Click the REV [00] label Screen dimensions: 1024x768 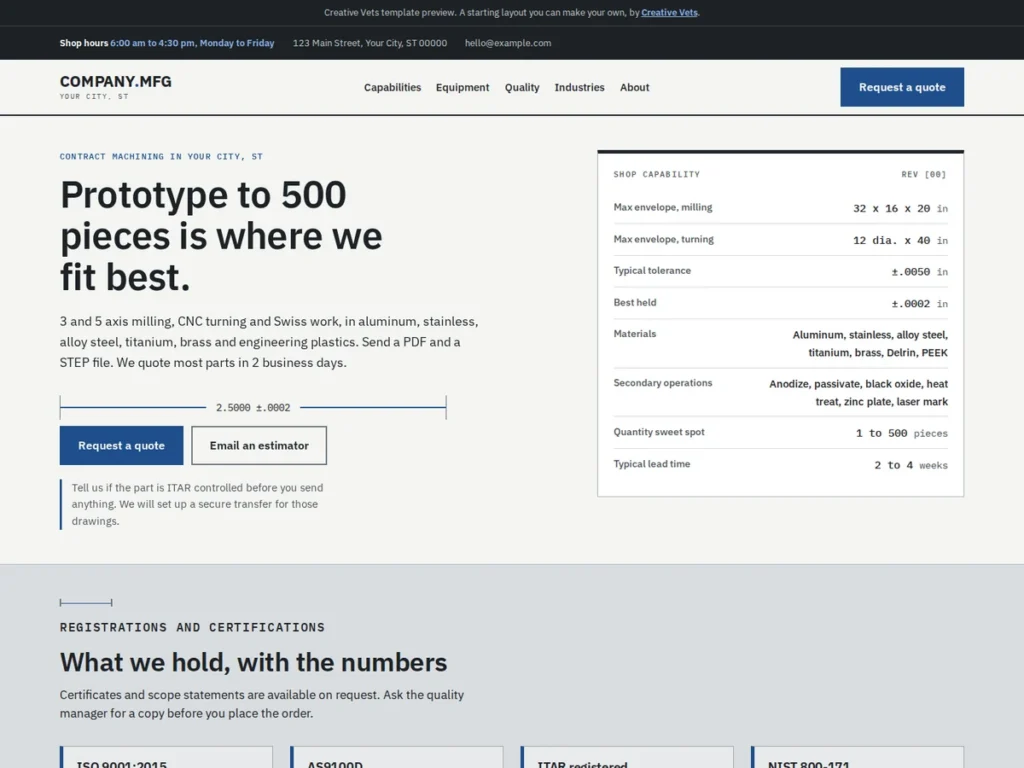(923, 174)
